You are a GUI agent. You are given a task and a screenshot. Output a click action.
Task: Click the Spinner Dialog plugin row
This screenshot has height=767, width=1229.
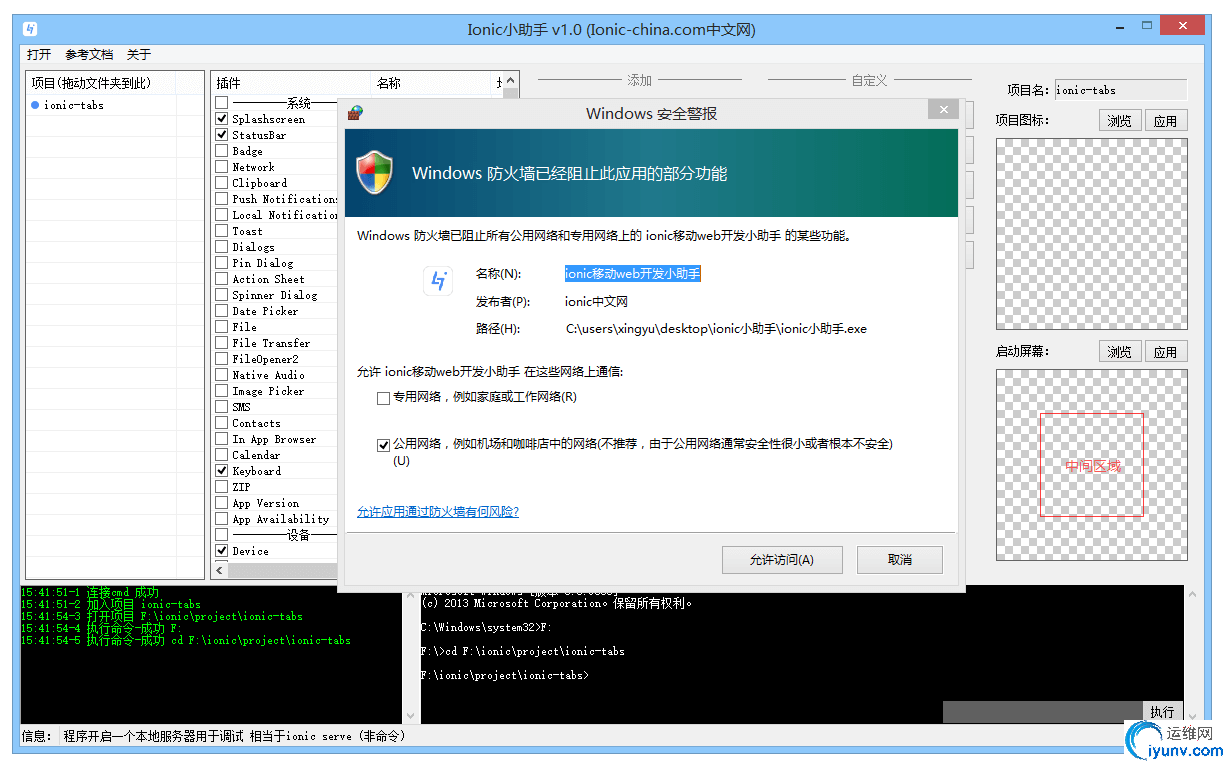(x=276, y=295)
